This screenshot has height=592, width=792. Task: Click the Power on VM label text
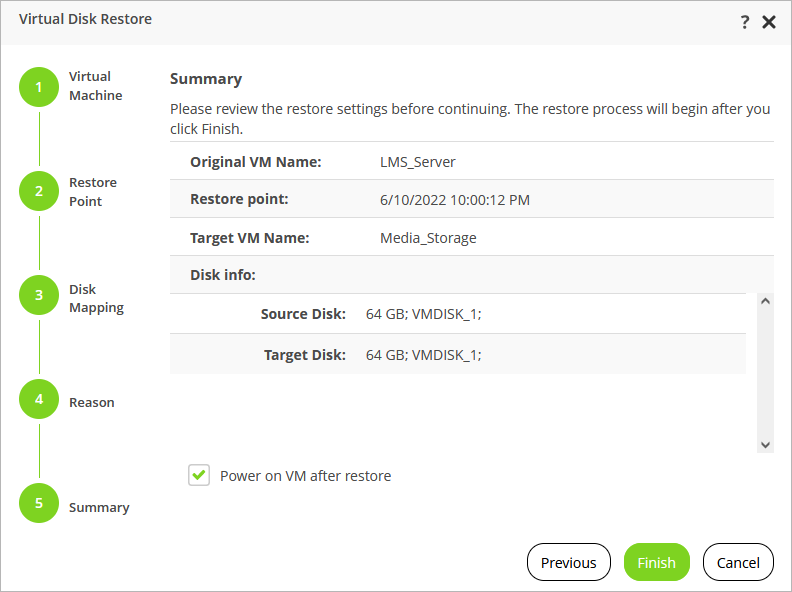(305, 476)
